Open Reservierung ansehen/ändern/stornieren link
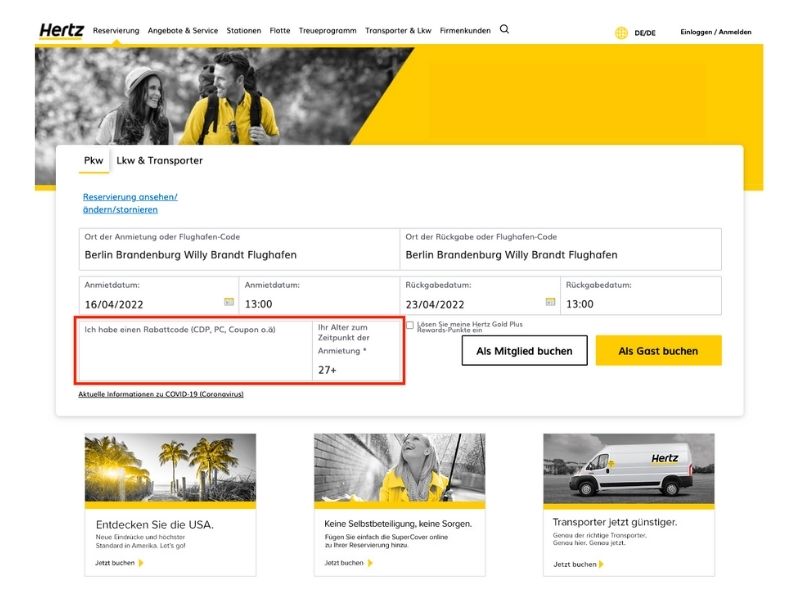The height and width of the screenshot is (600, 800). pyautogui.click(x=130, y=203)
